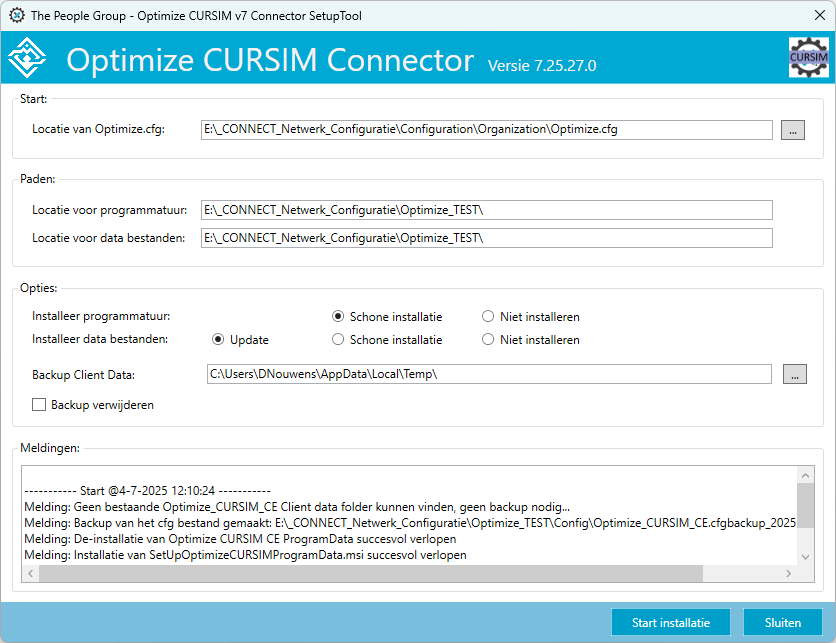Screen dimensions: 836x643
Task: Click into Backup Client Data path field
Action: 489,374
